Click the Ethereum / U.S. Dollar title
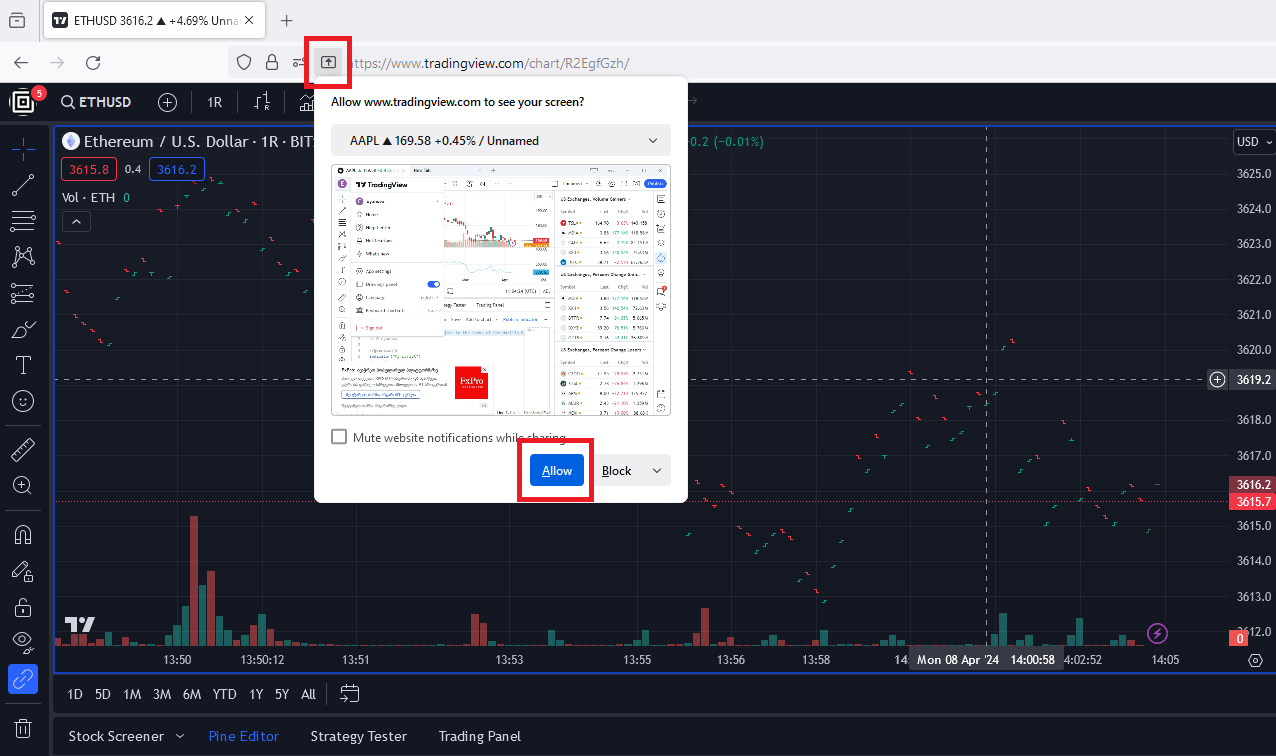Image resolution: width=1276 pixels, height=756 pixels. click(164, 141)
